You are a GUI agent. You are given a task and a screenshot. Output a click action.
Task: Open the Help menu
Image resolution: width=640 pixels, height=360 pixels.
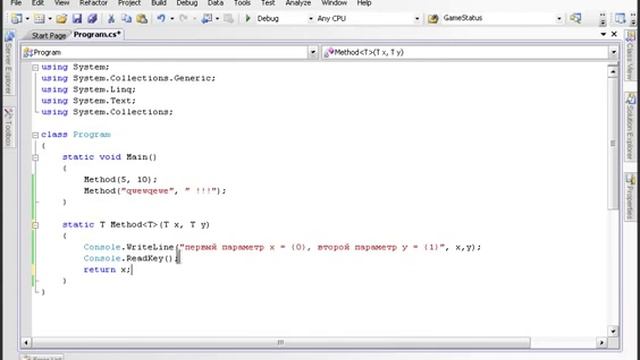(x=364, y=3)
